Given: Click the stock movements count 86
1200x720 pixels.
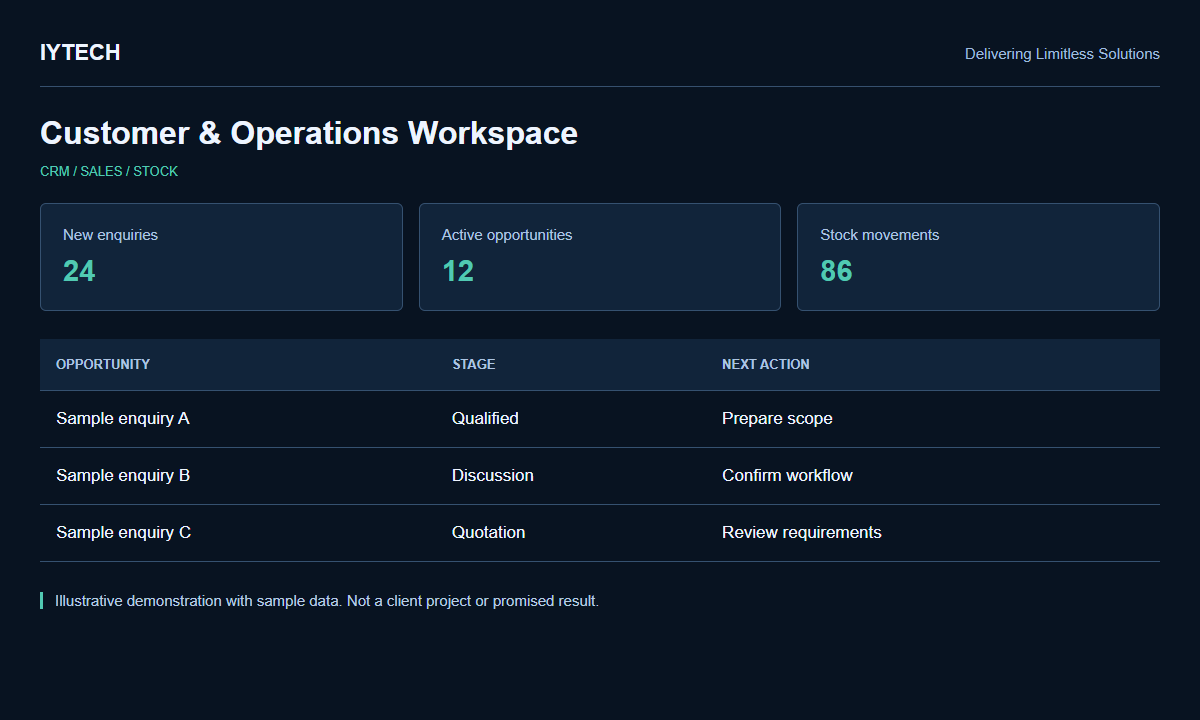Looking at the screenshot, I should (836, 271).
